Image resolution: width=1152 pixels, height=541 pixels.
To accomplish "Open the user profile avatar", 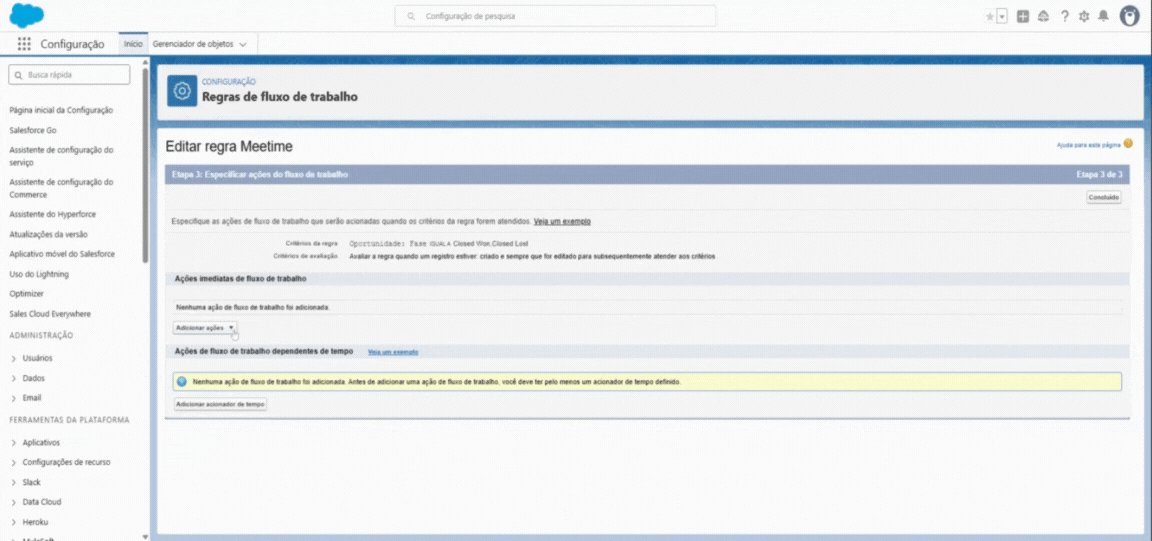I will coord(1129,16).
